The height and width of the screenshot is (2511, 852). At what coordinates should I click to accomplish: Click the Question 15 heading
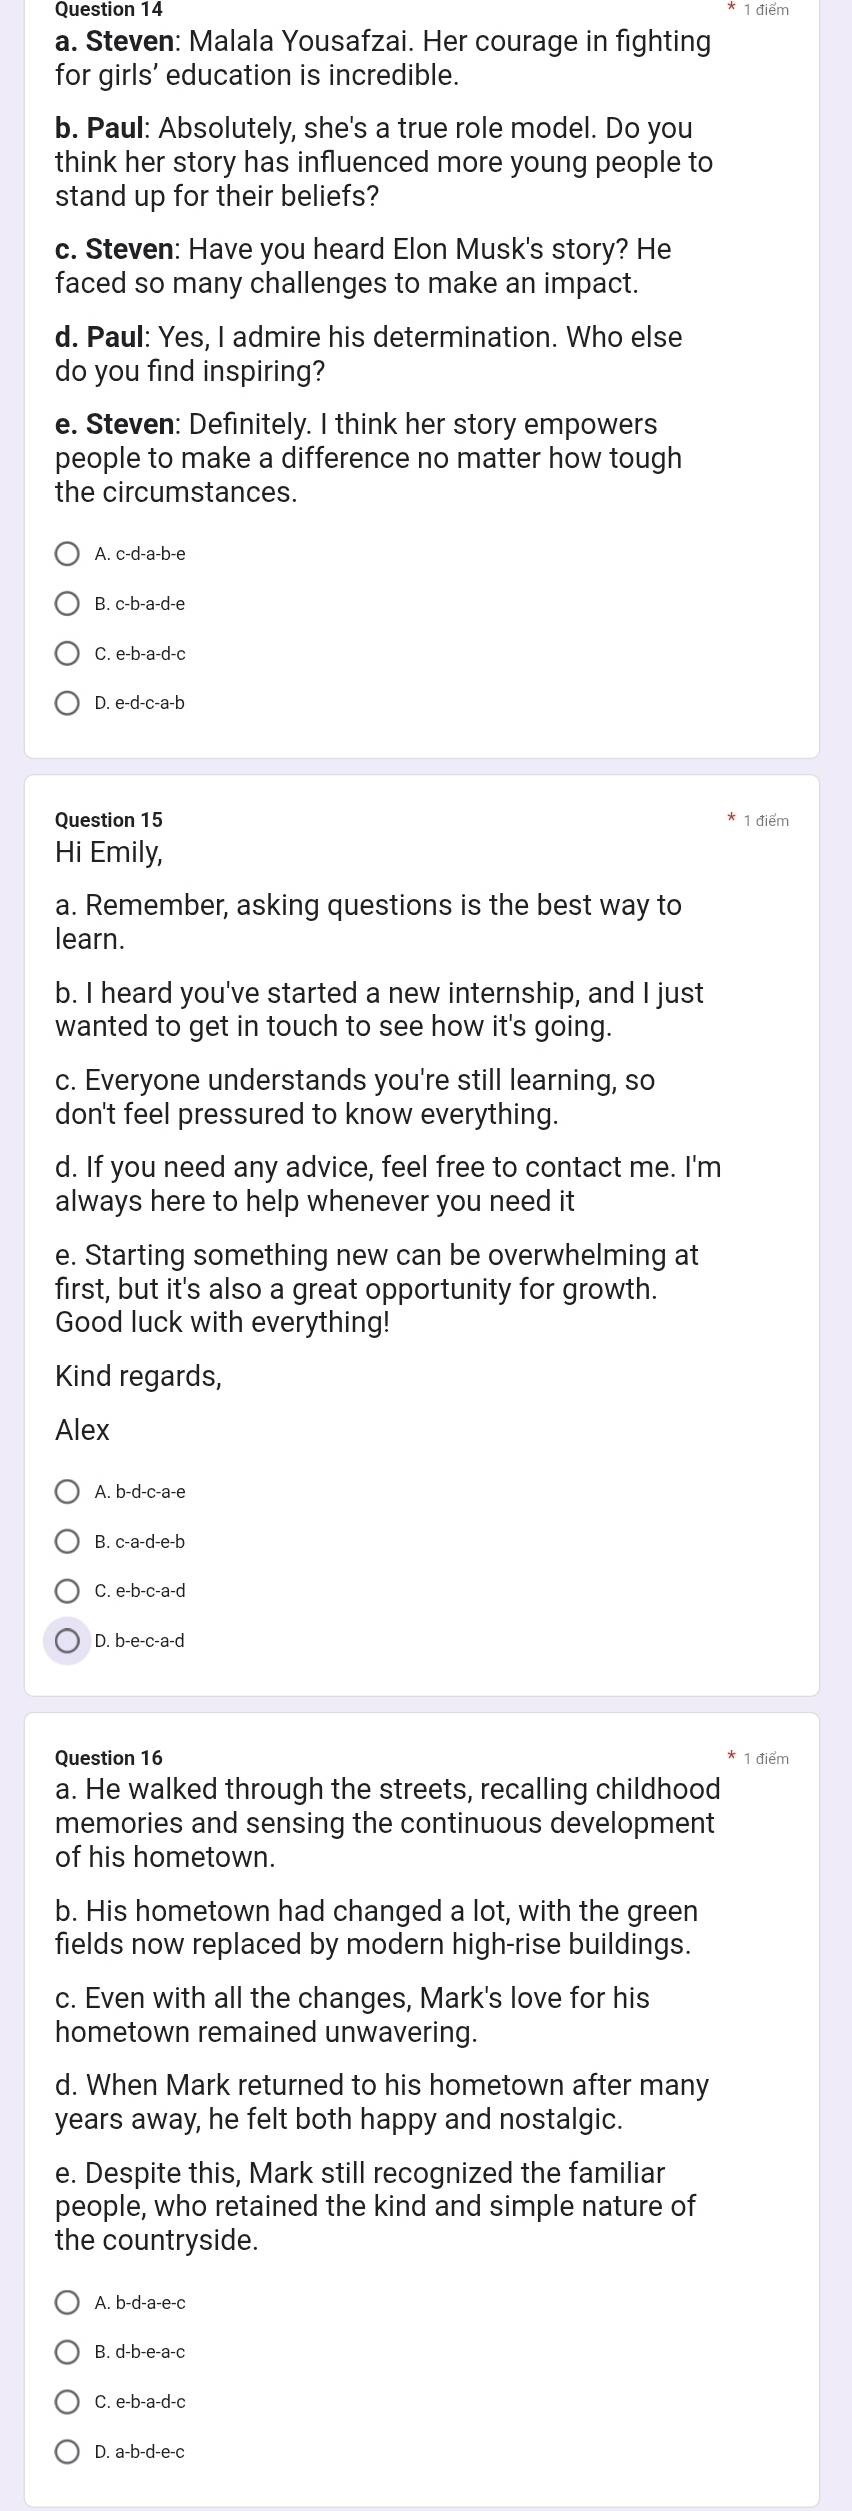click(109, 820)
